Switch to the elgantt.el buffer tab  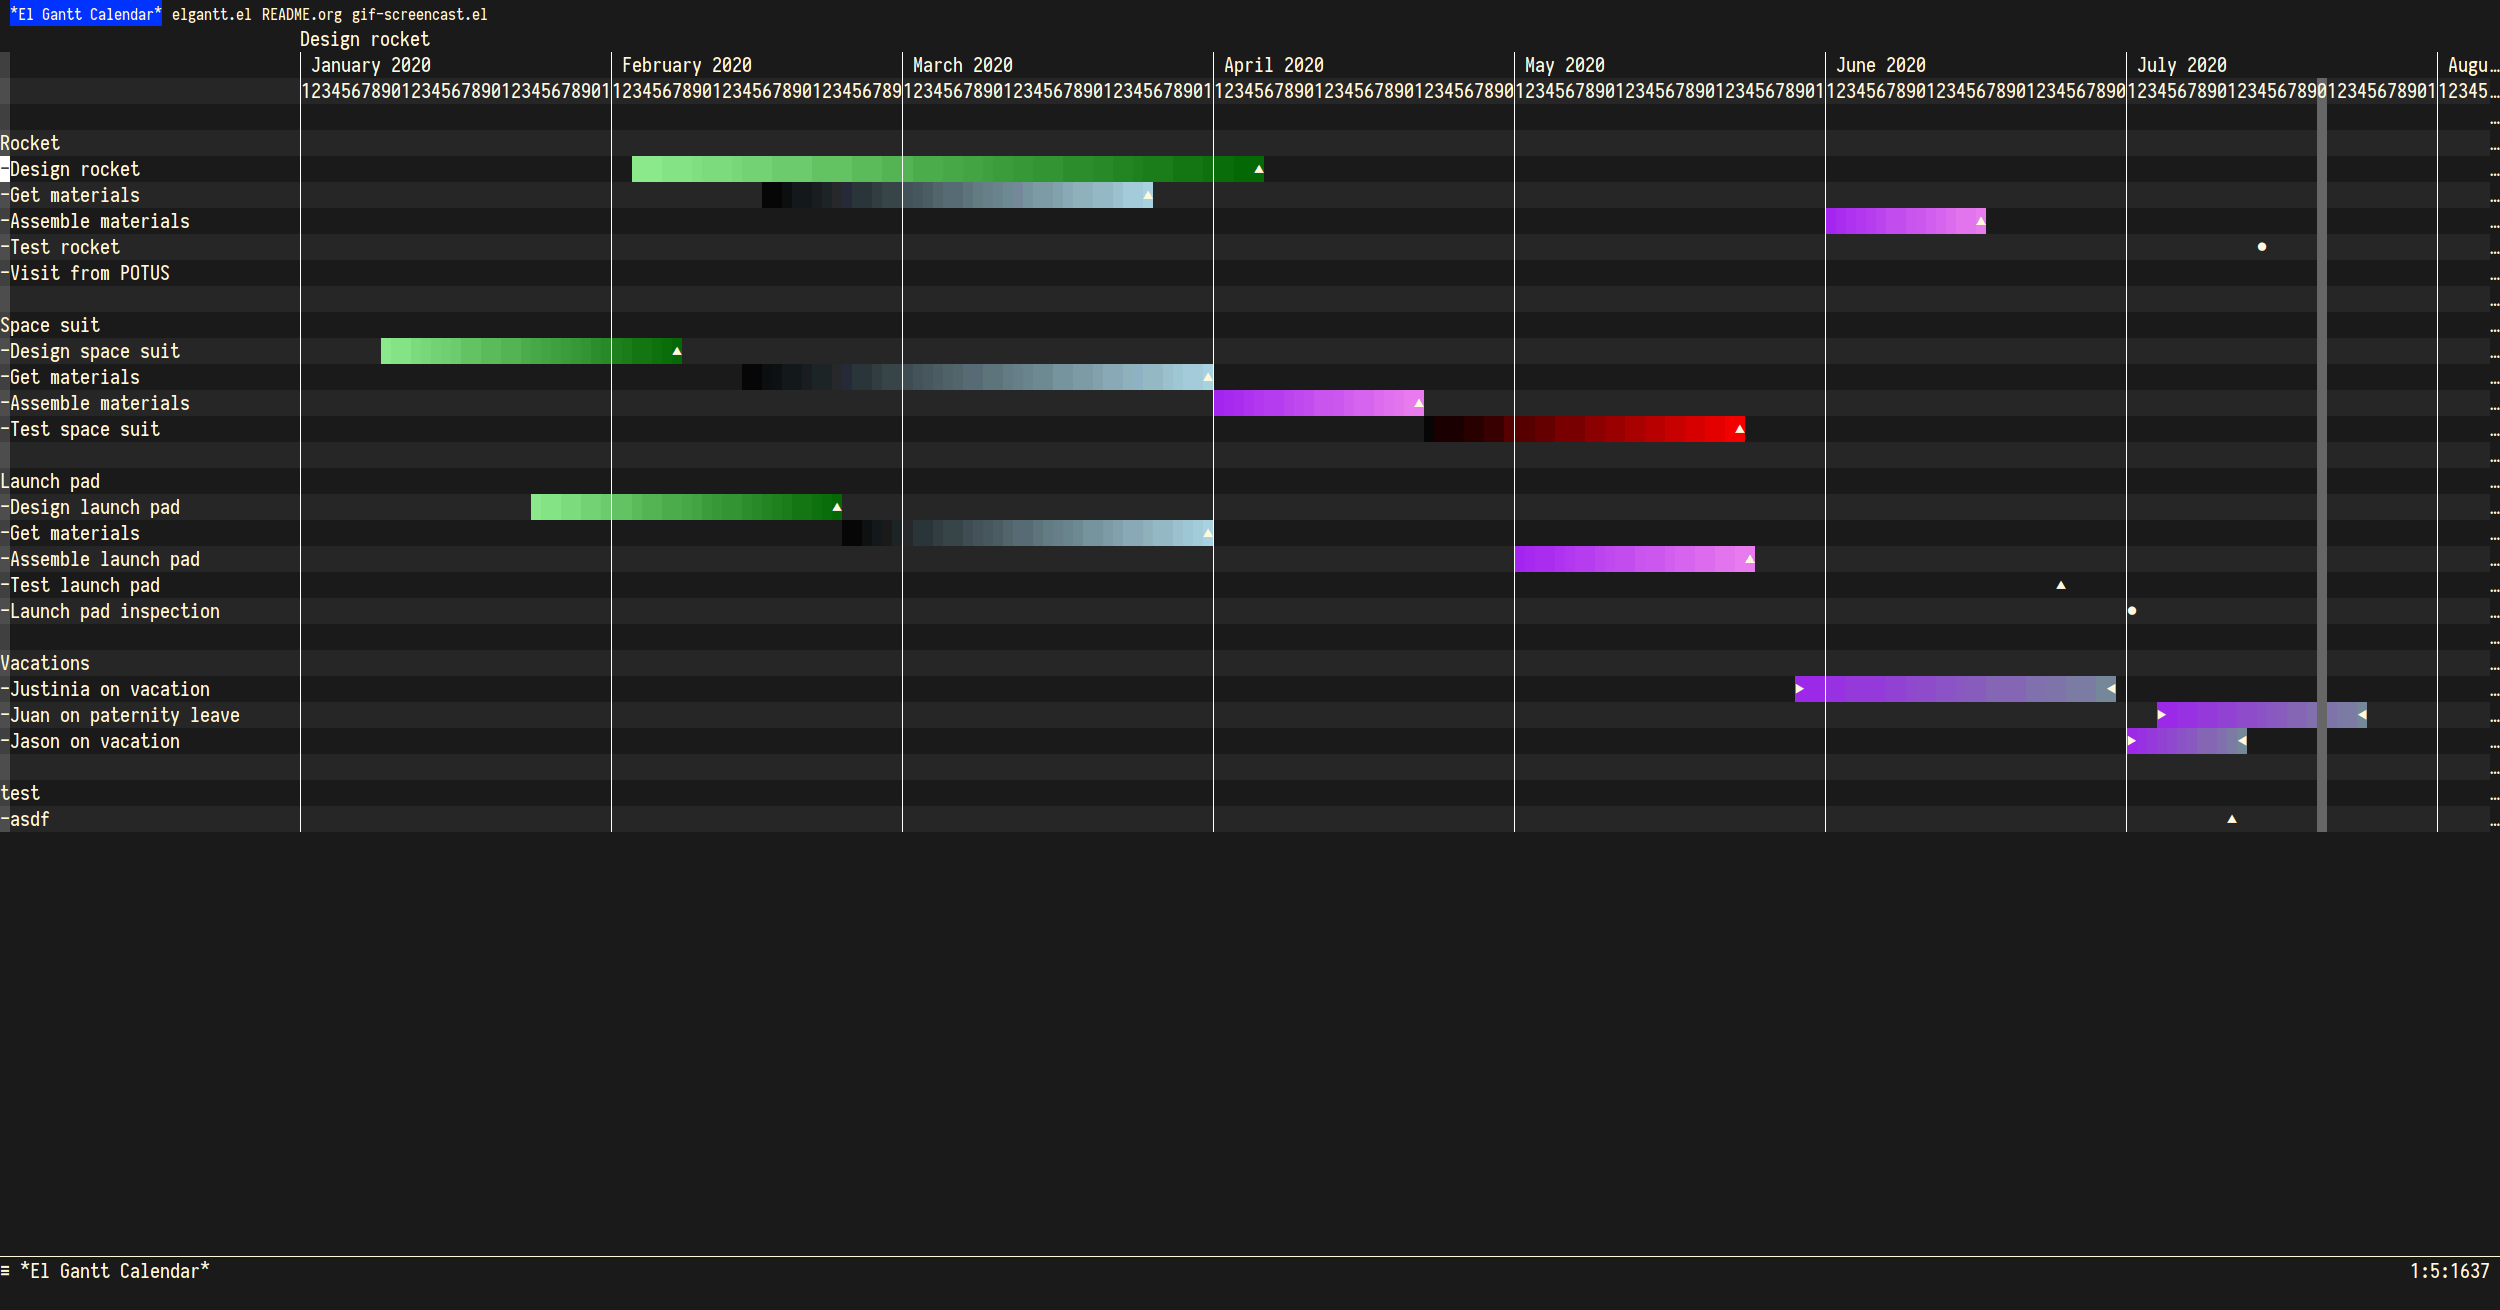pos(211,14)
